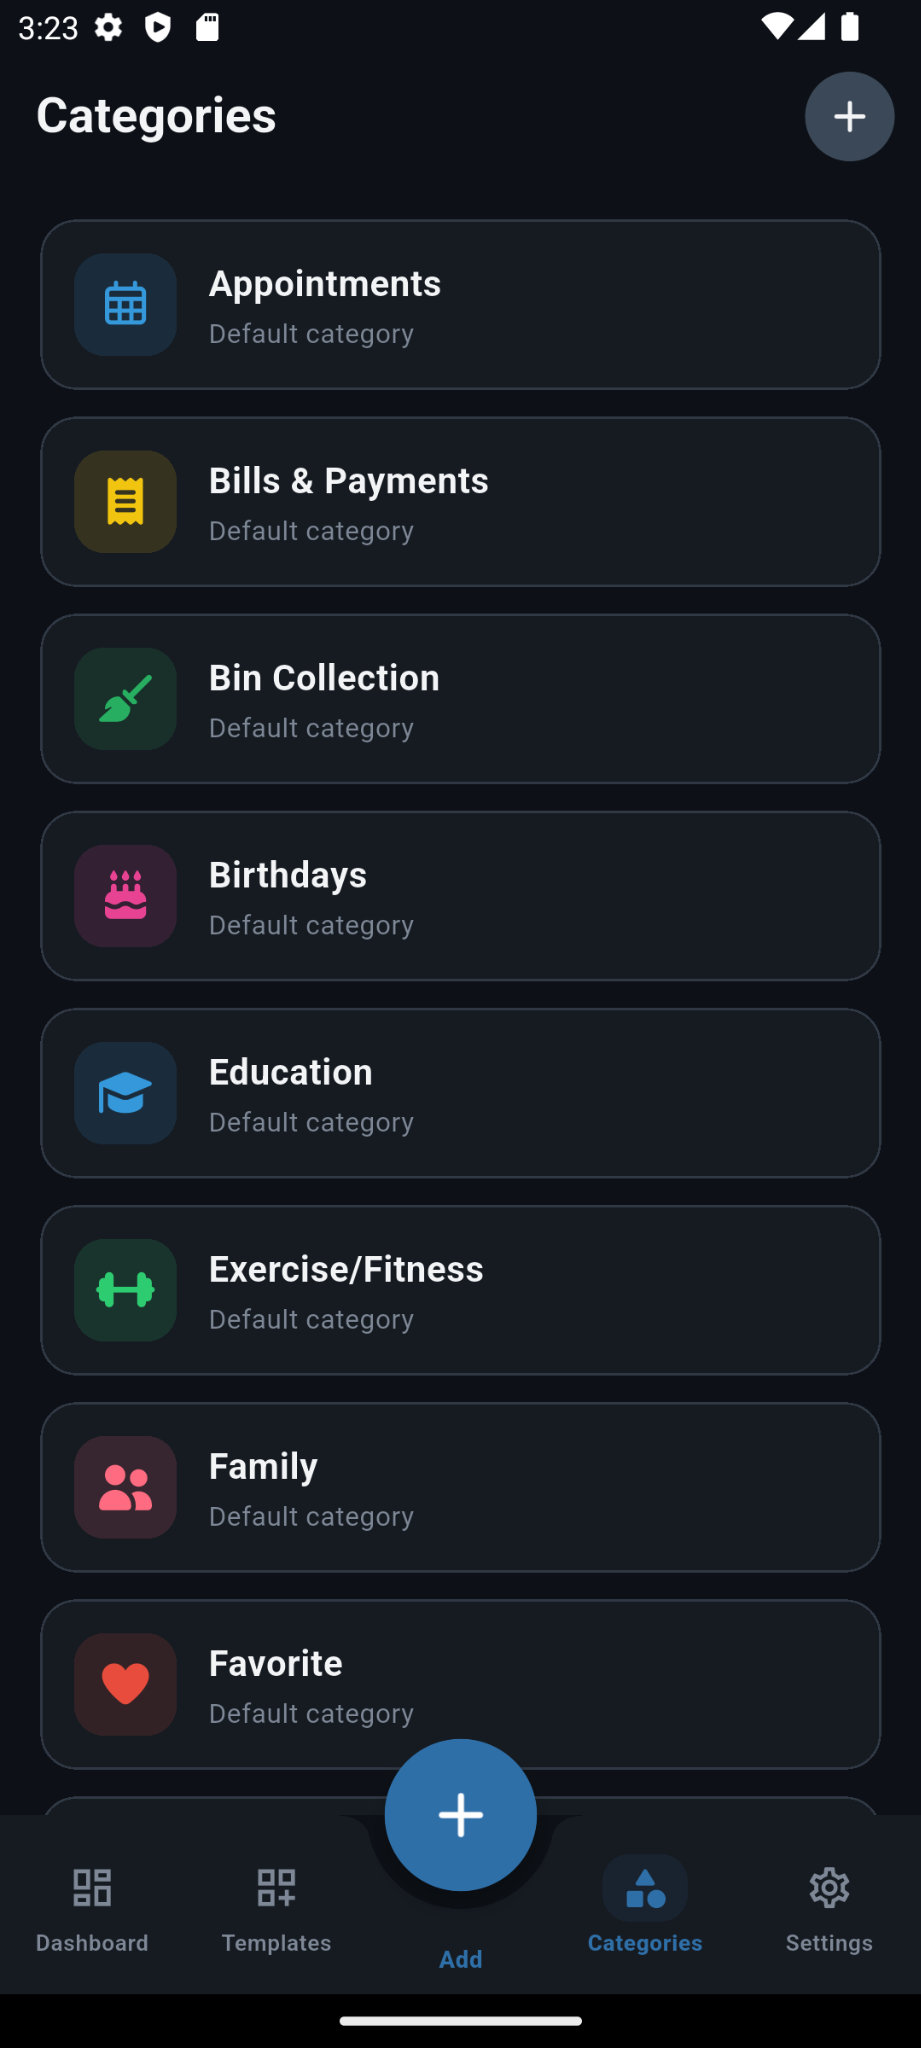Screen dimensions: 921x2048
Task: Select the Family category title
Action: [x=263, y=1466]
